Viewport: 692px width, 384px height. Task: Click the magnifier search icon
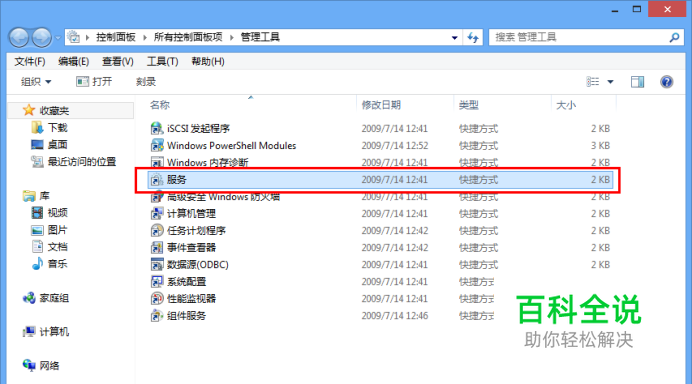pyautogui.click(x=674, y=38)
